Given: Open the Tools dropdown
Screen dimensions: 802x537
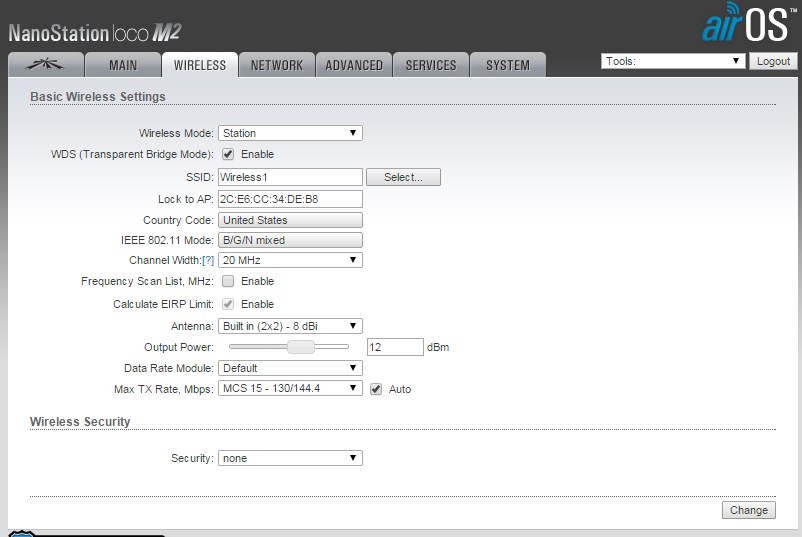Looking at the screenshot, I should 673,61.
